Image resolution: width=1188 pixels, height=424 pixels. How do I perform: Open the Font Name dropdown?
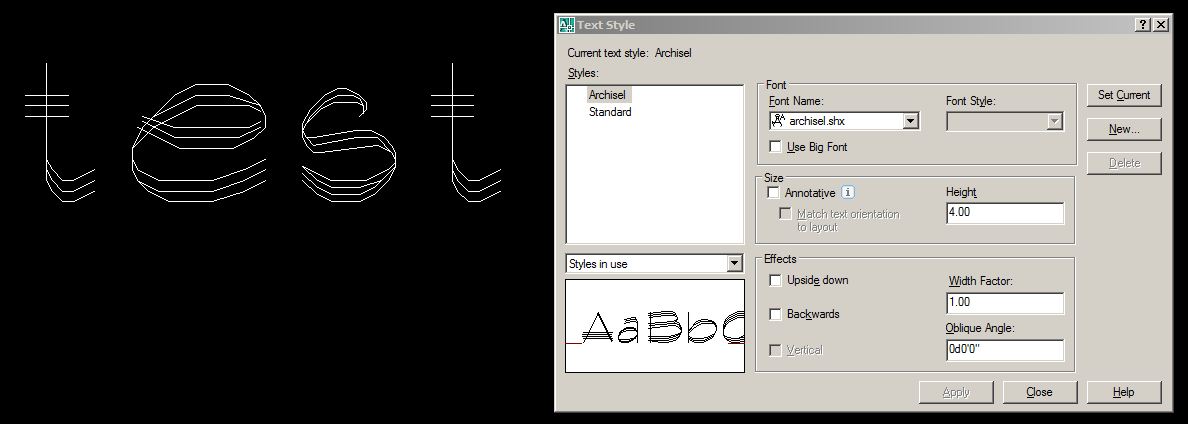[911, 121]
